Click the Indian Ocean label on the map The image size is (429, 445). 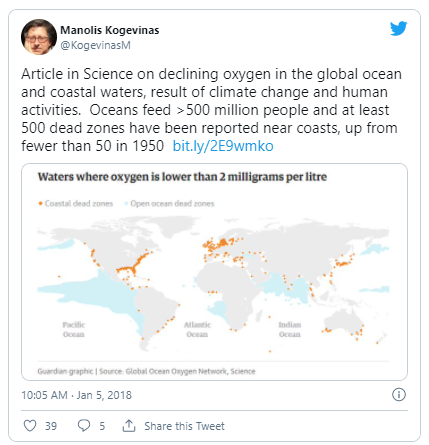[x=290, y=329]
